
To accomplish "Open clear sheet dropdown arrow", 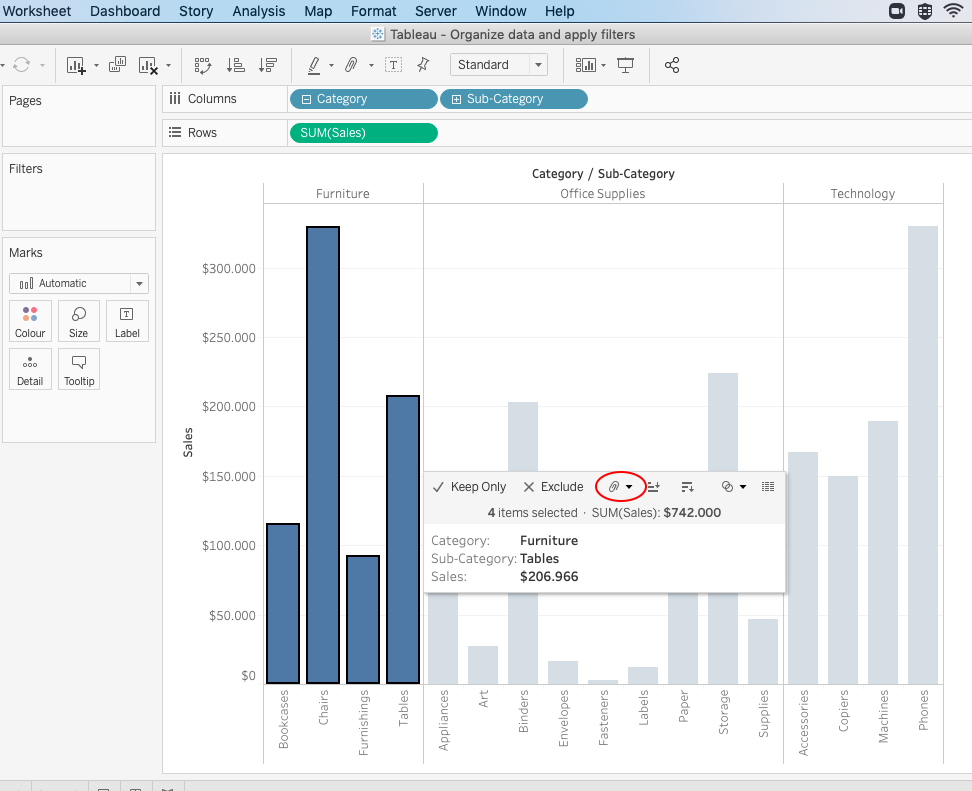I will tap(169, 65).
